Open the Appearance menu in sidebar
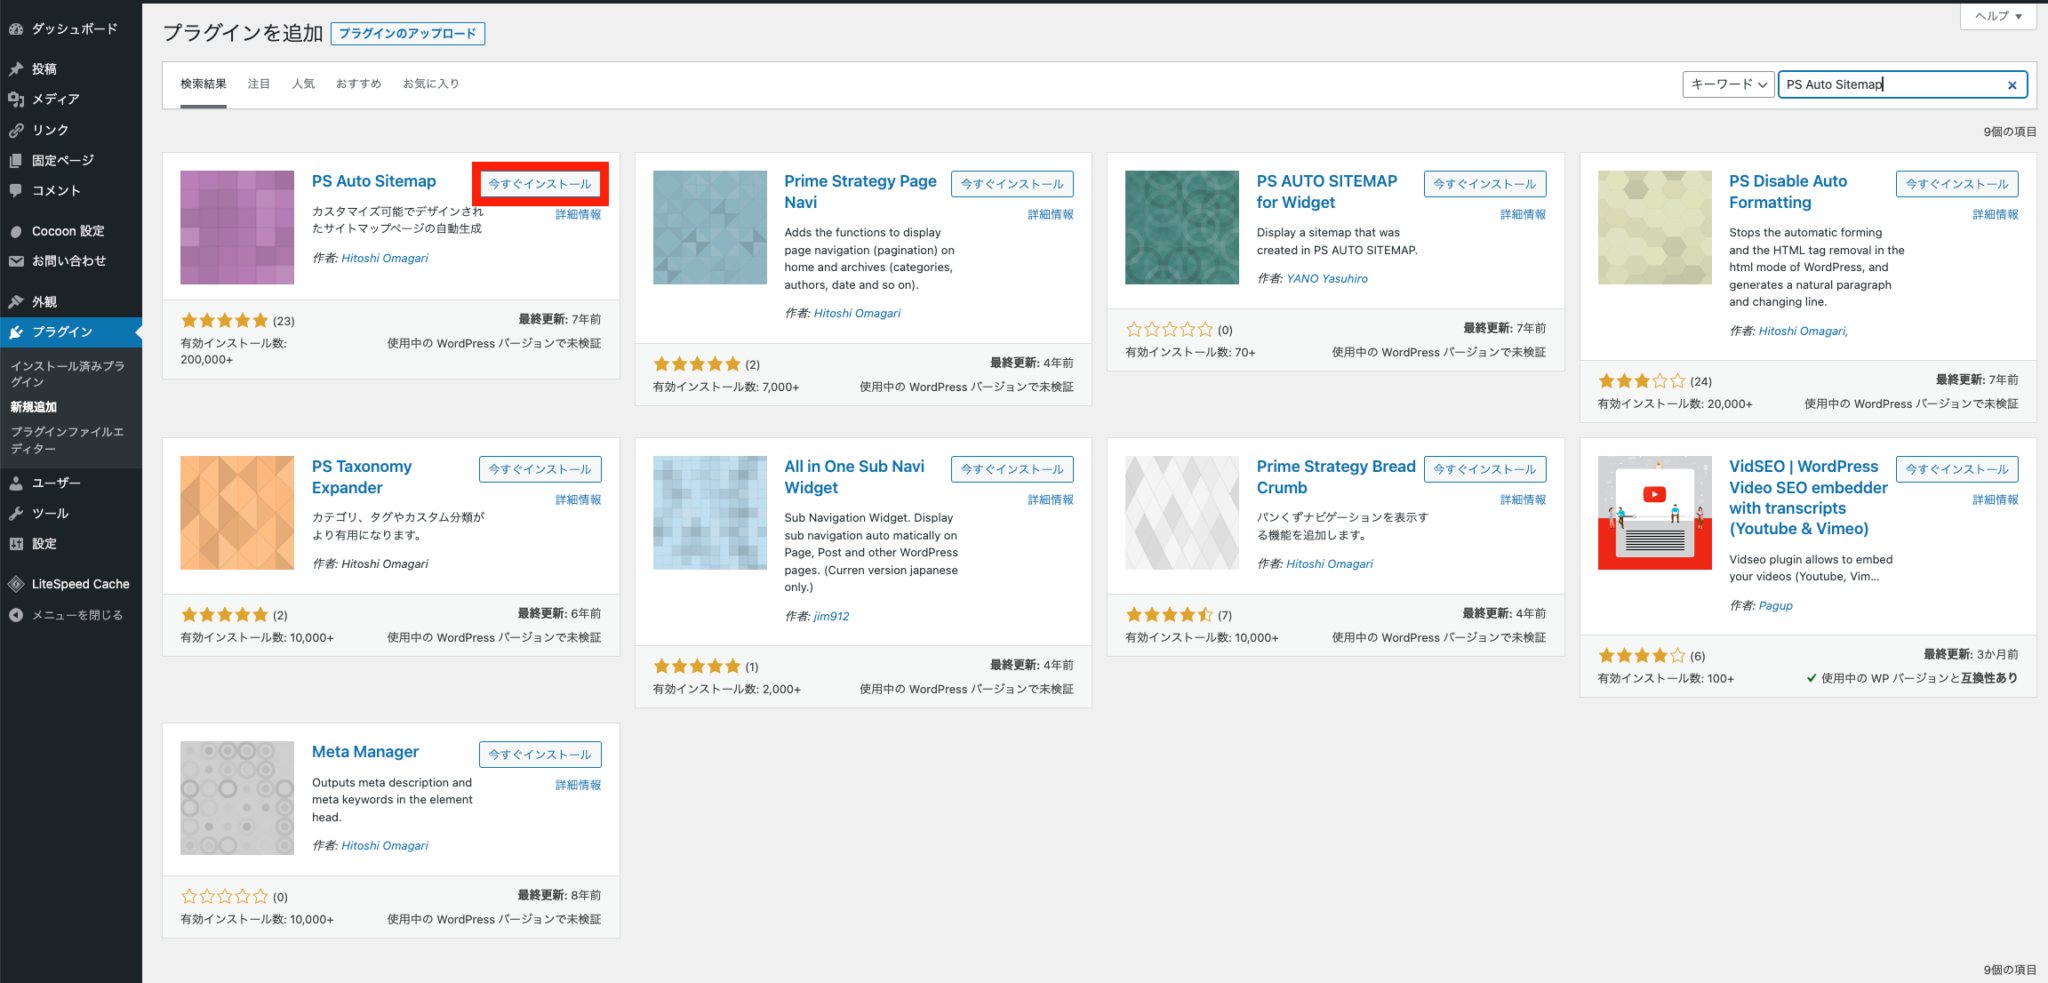The width and height of the screenshot is (2048, 983). click(x=44, y=301)
